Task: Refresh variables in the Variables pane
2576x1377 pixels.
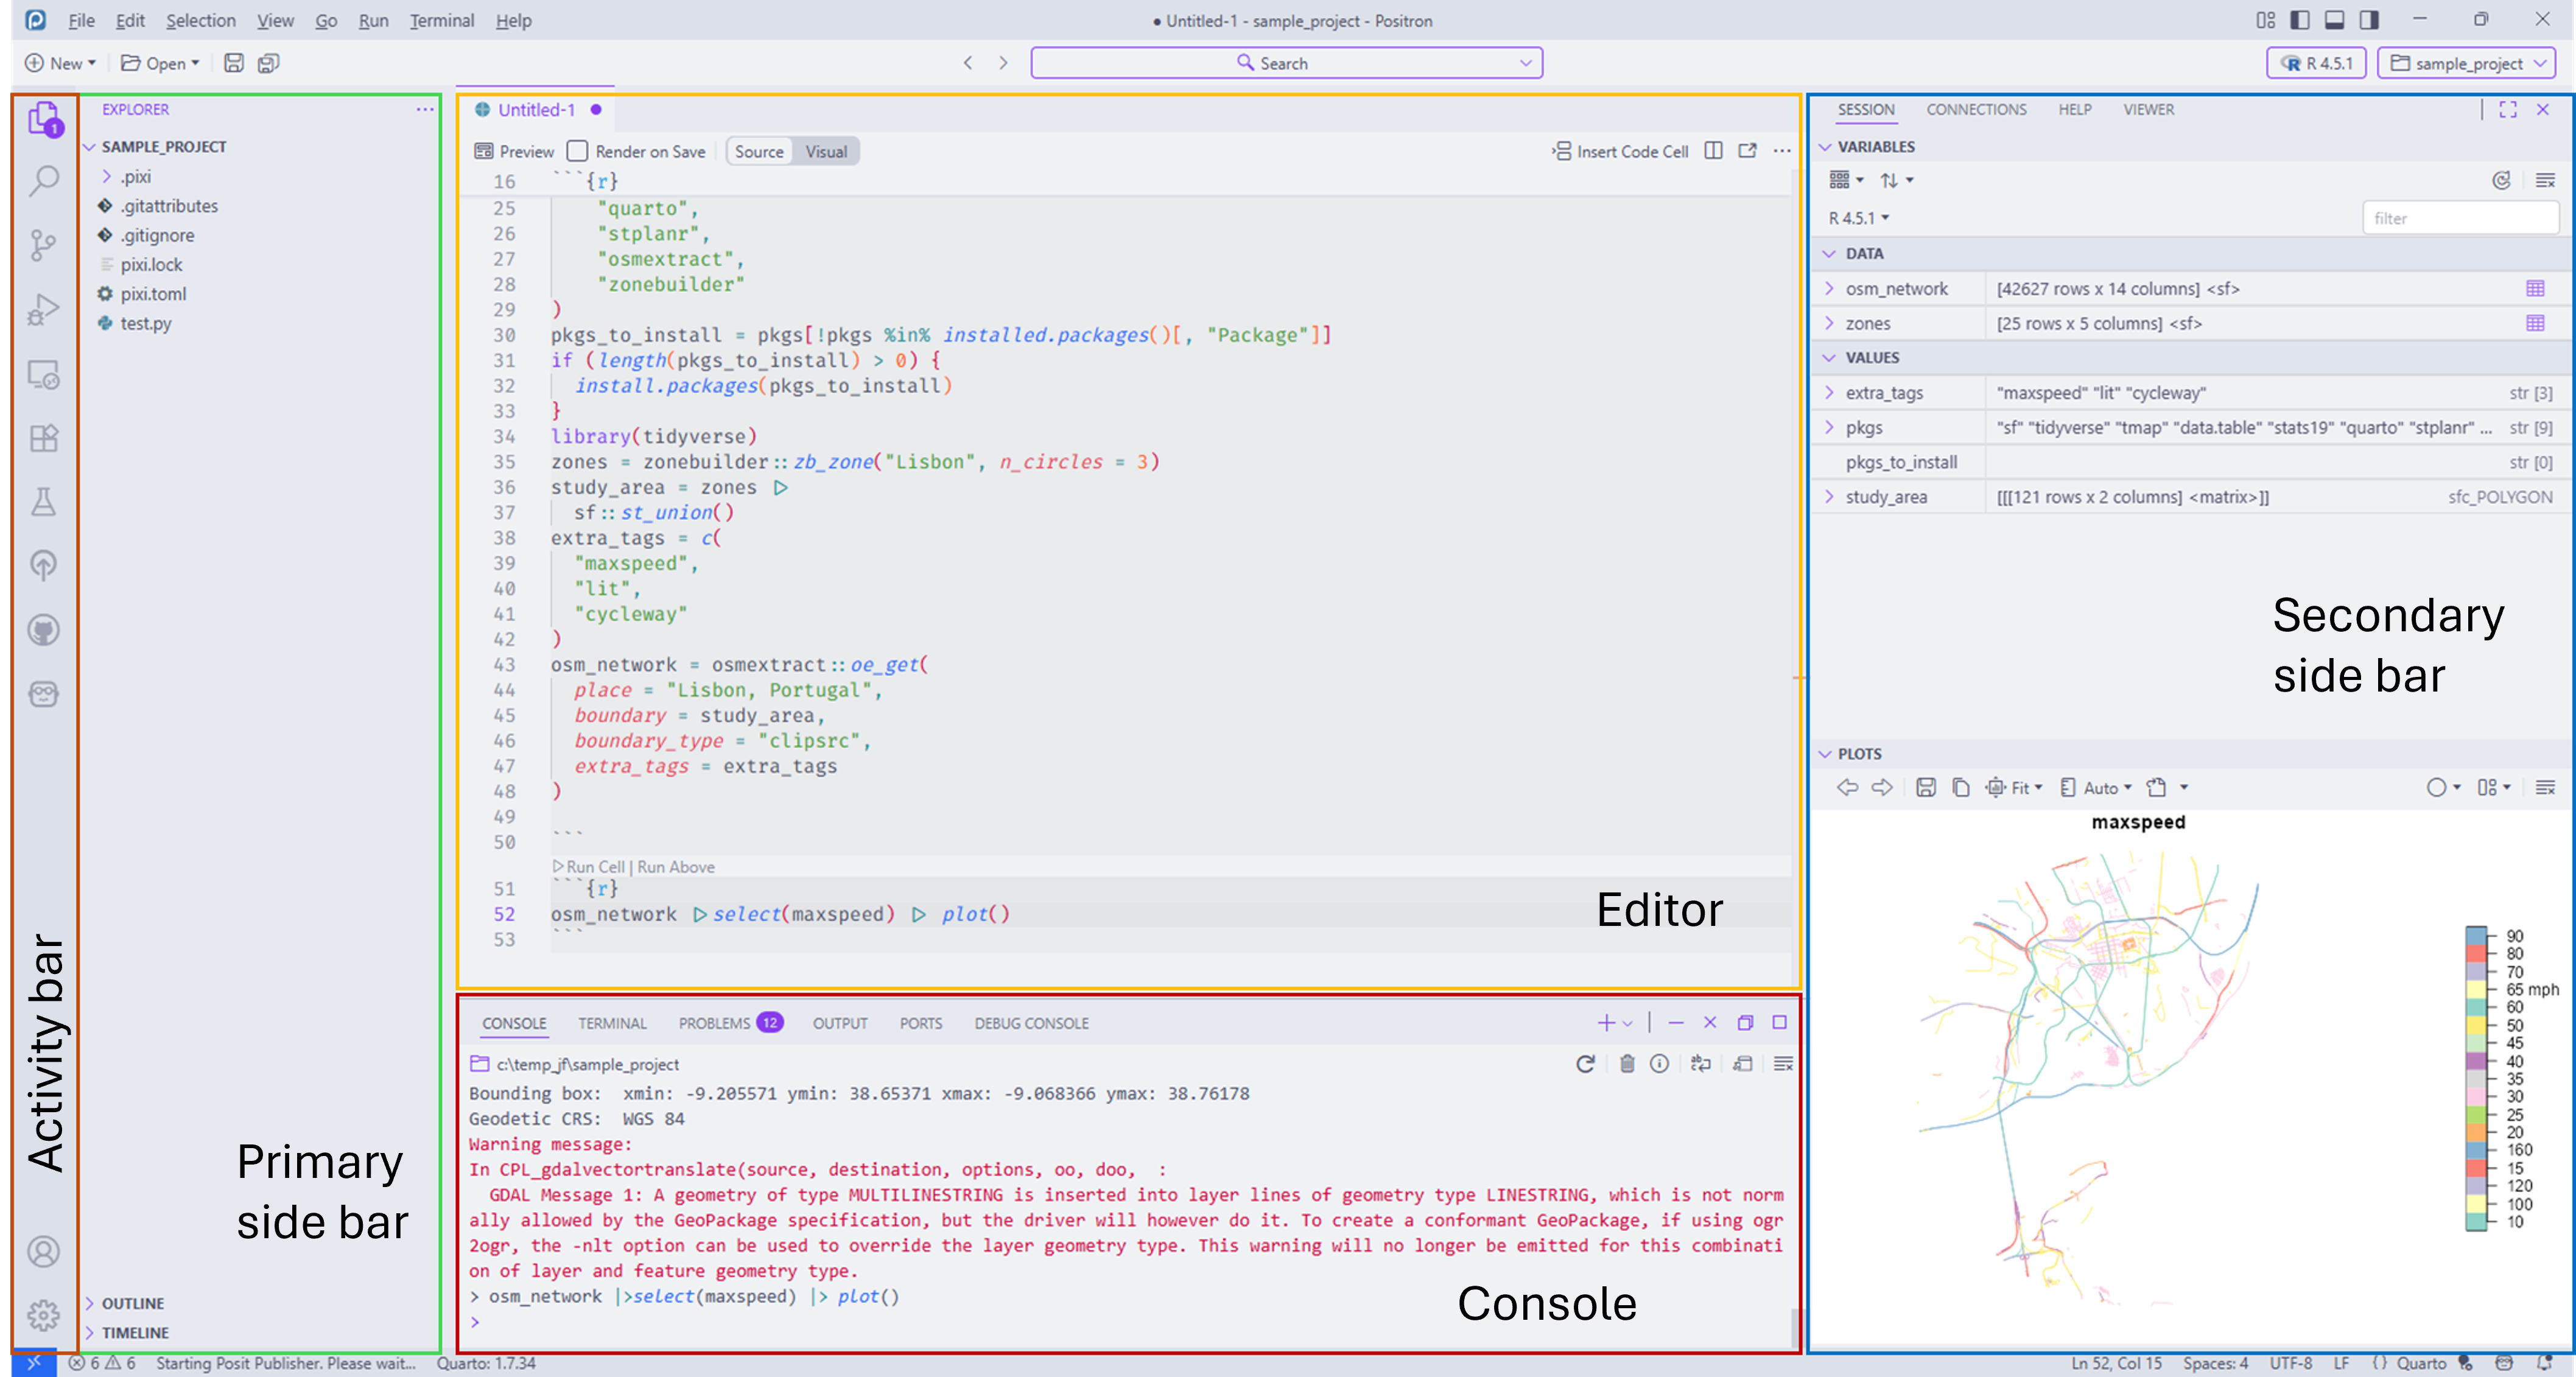Action: coord(2501,180)
